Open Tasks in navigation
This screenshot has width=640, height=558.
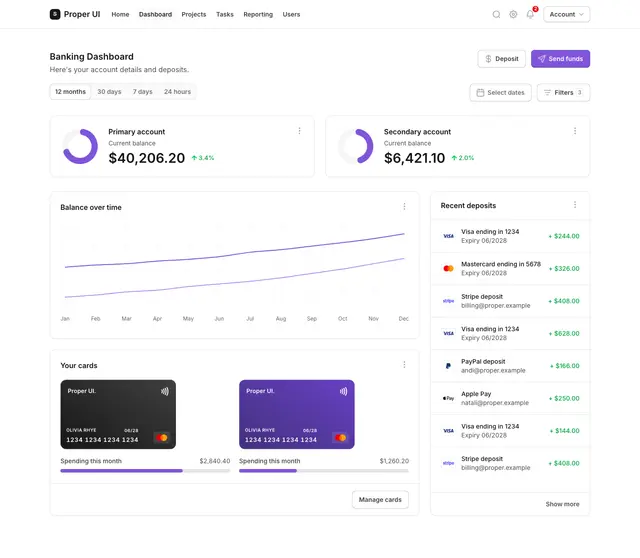pos(224,14)
